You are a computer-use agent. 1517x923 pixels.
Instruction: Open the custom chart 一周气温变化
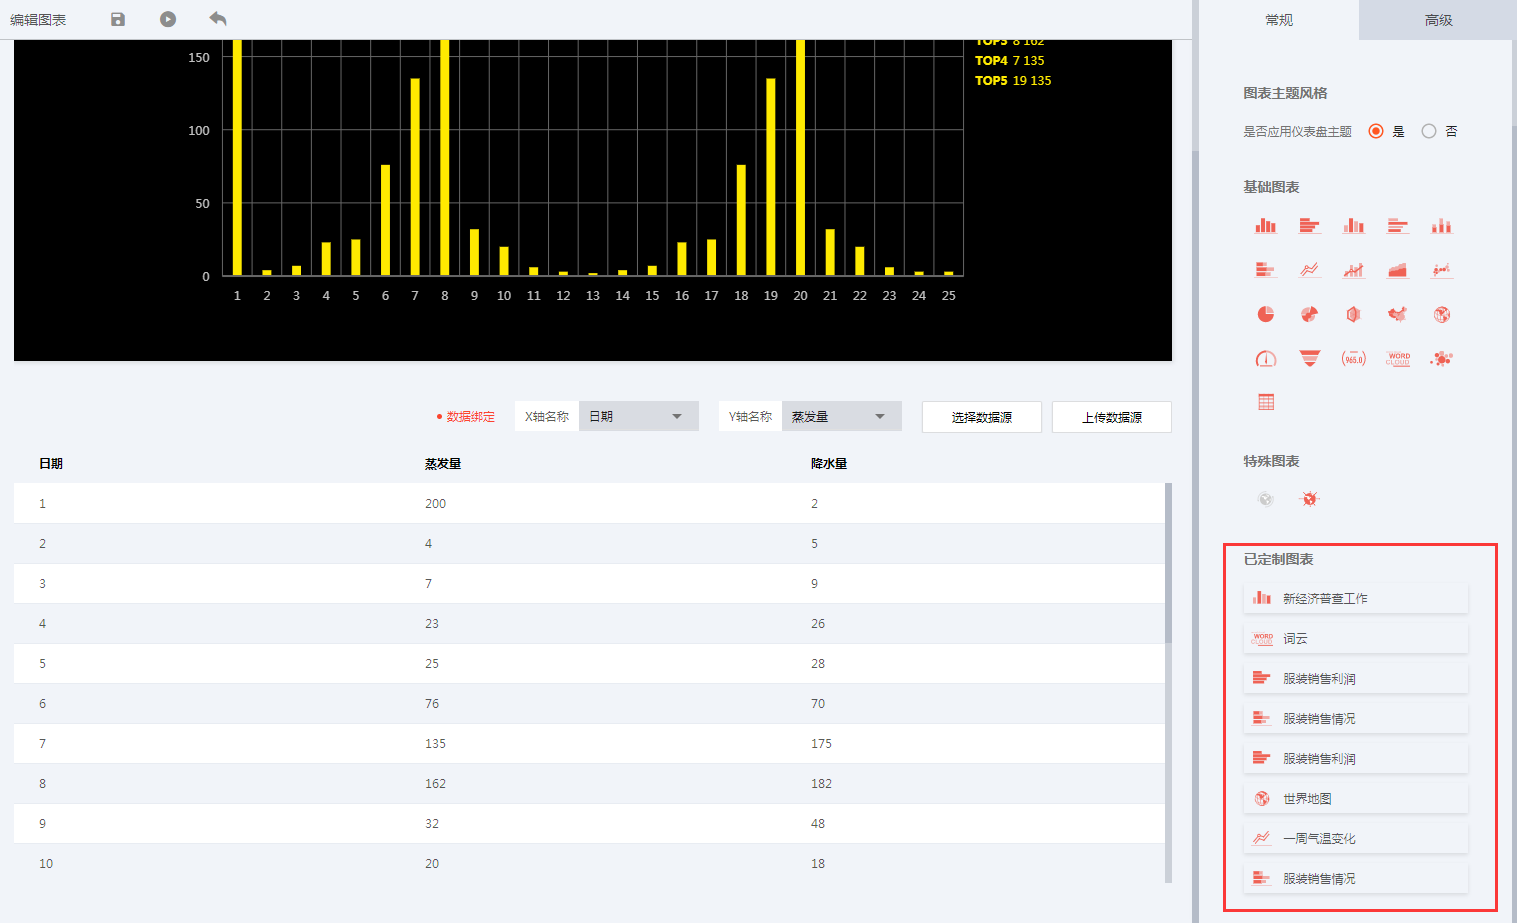pyautogui.click(x=1356, y=838)
